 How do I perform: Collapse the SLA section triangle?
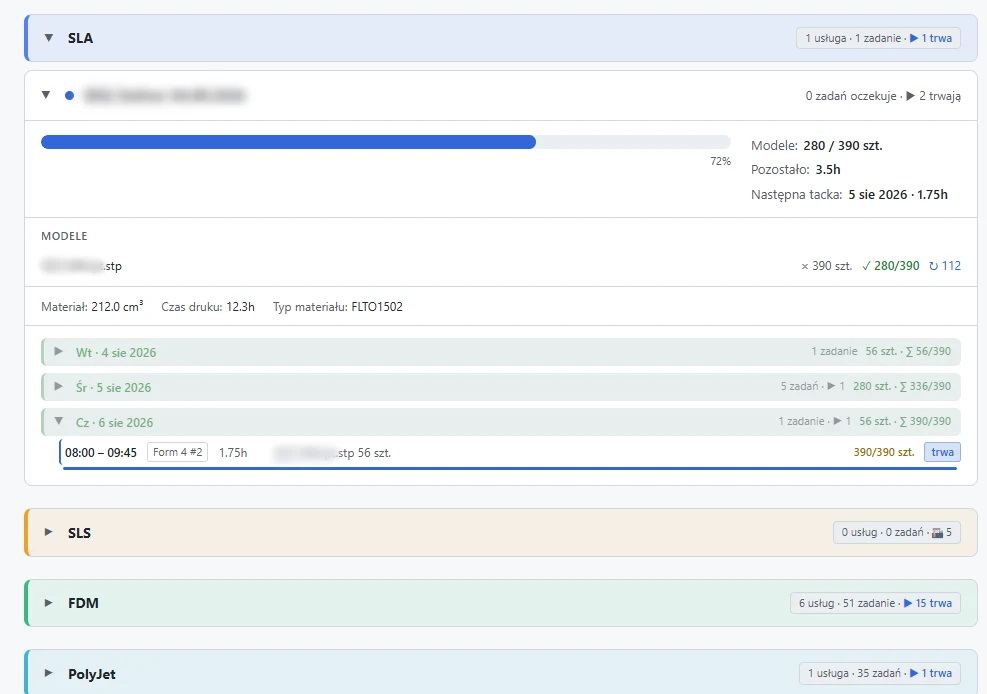coord(48,38)
